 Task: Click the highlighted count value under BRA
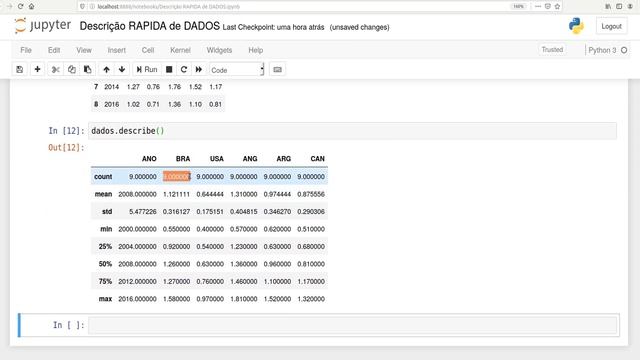coord(176,177)
